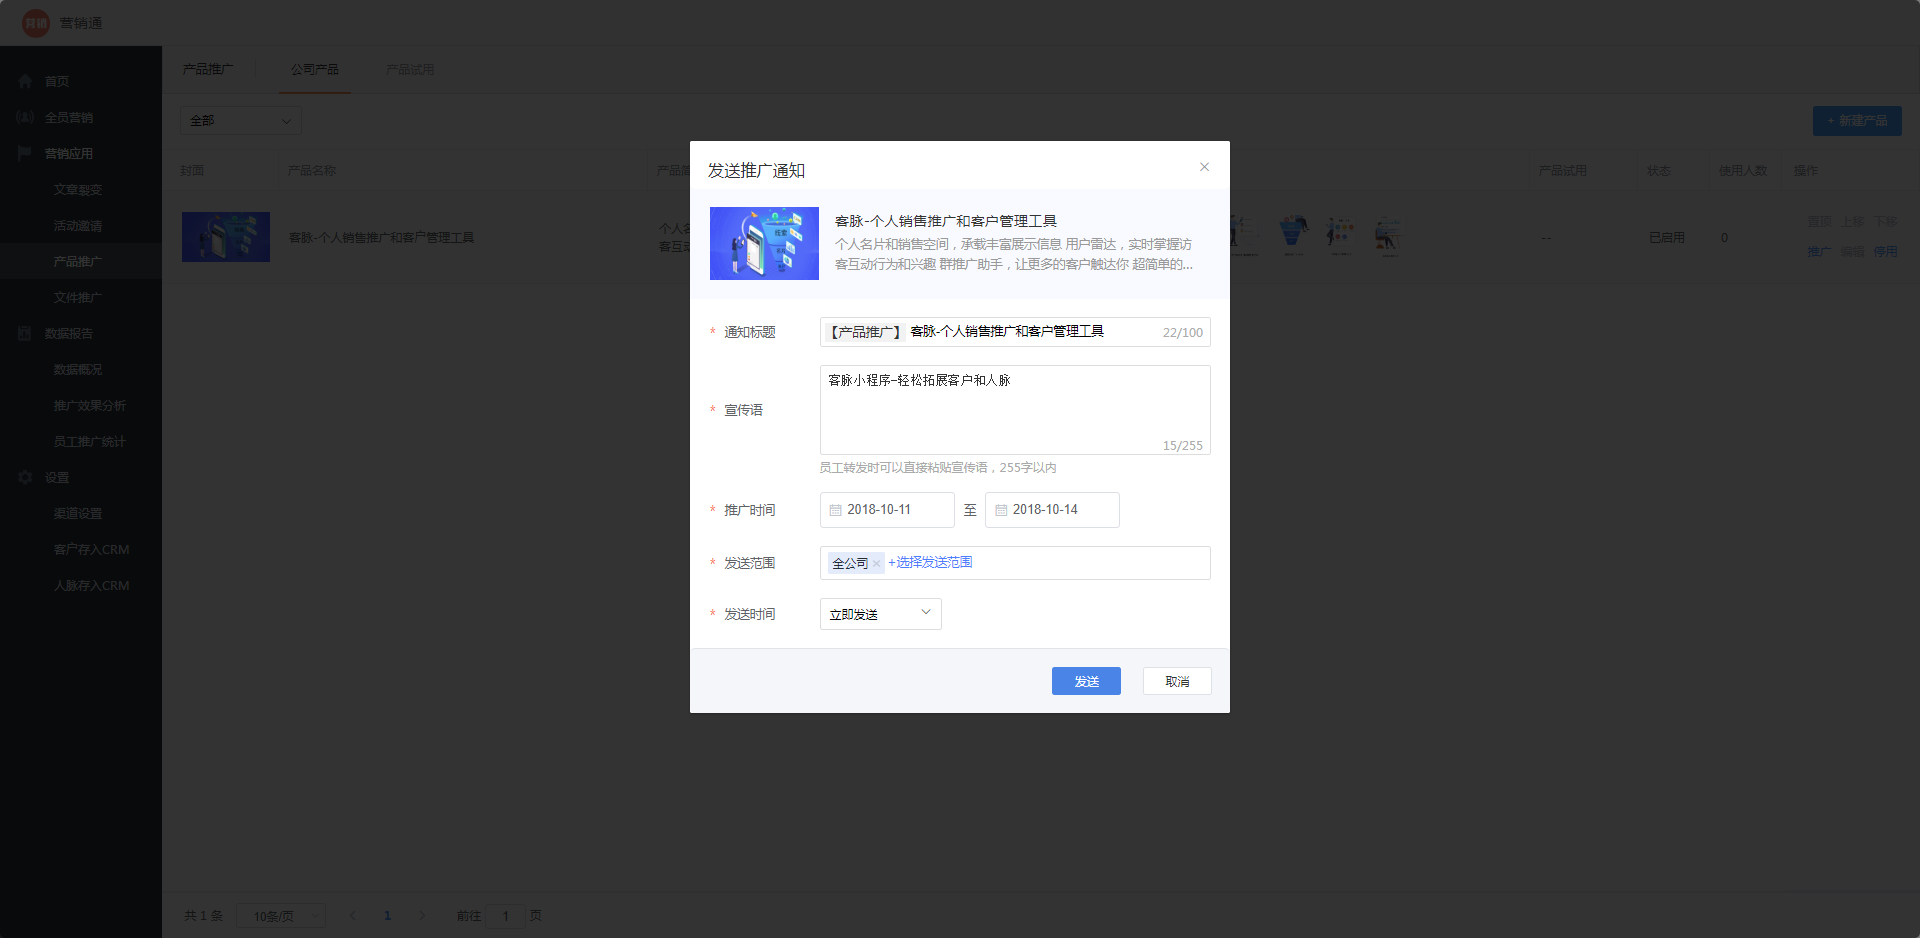
Task: Click the start date calendar icon
Action: tap(835, 510)
